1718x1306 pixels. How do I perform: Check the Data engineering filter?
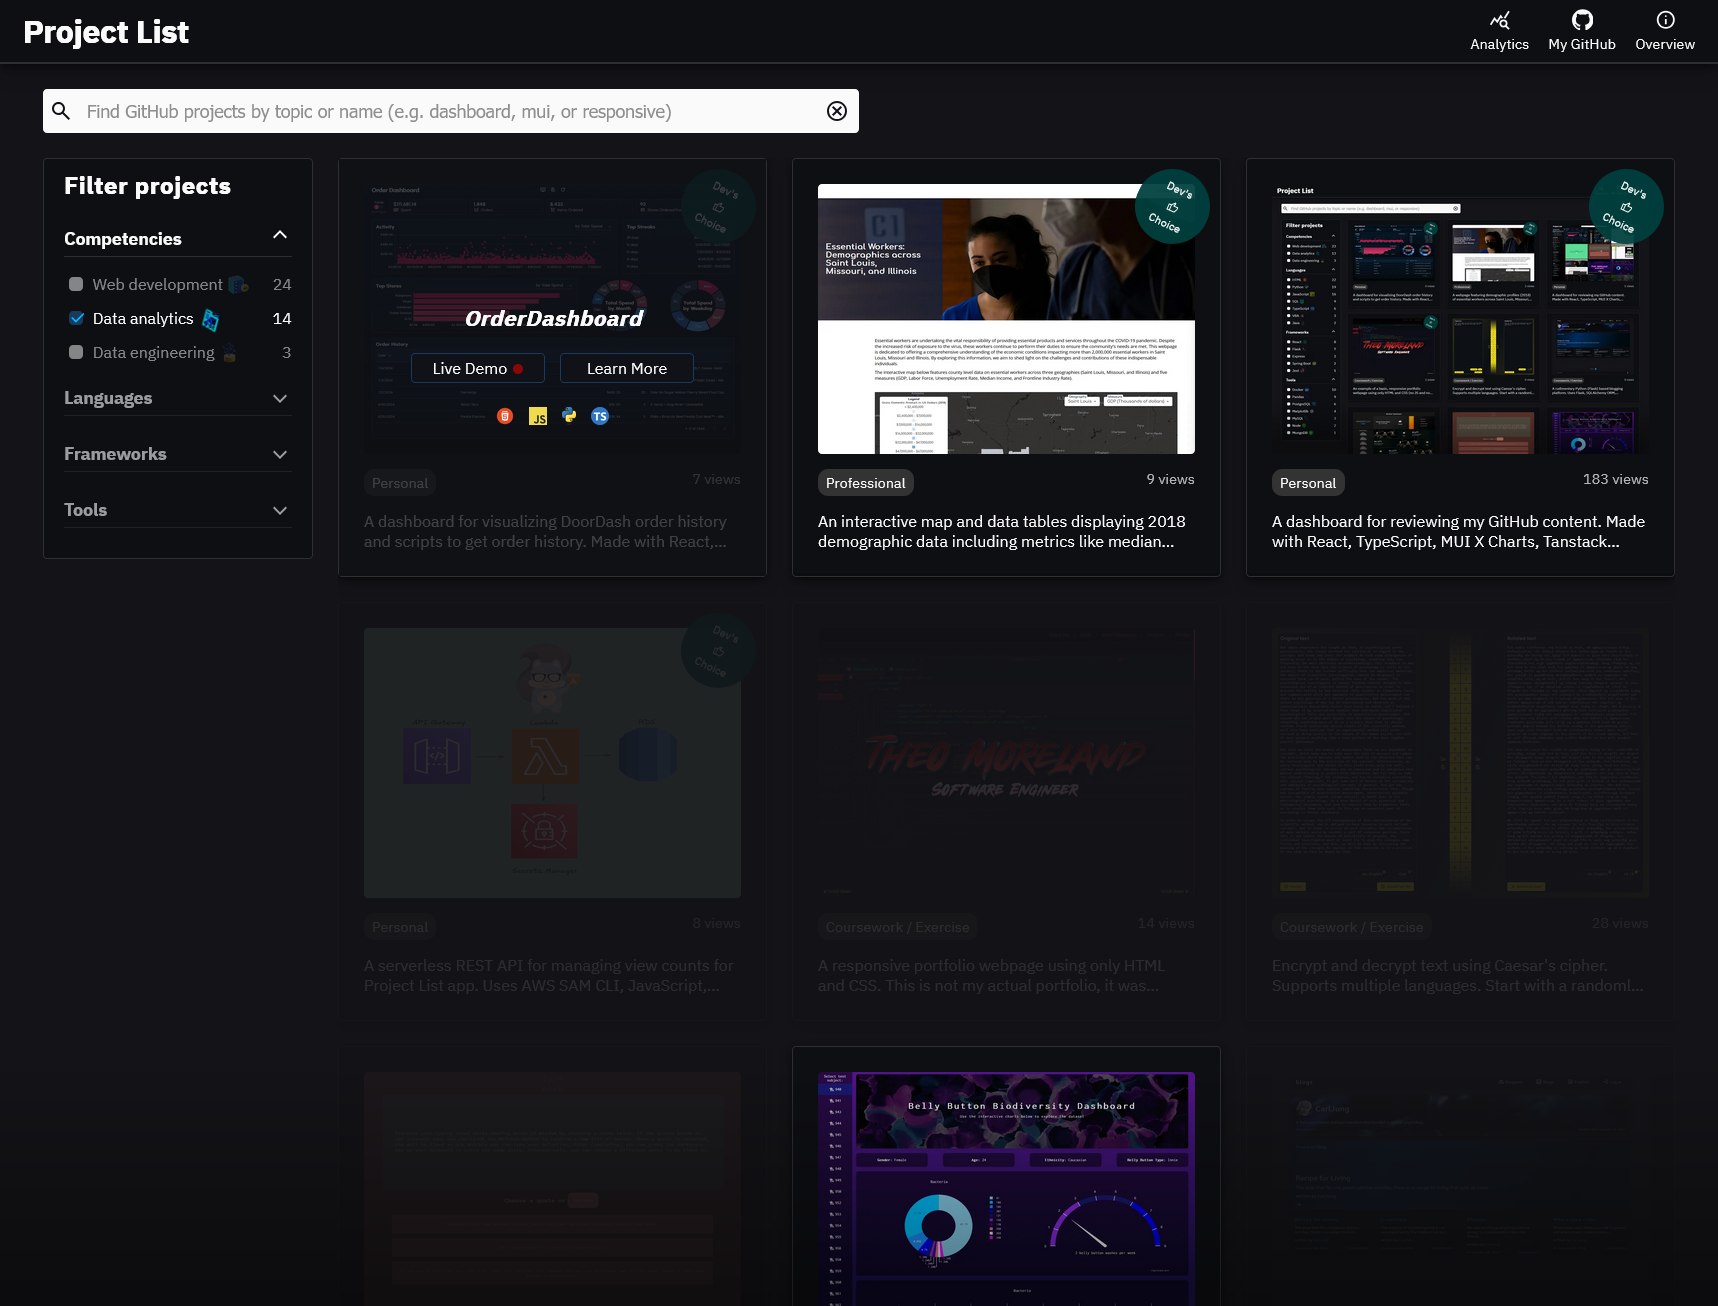point(76,352)
